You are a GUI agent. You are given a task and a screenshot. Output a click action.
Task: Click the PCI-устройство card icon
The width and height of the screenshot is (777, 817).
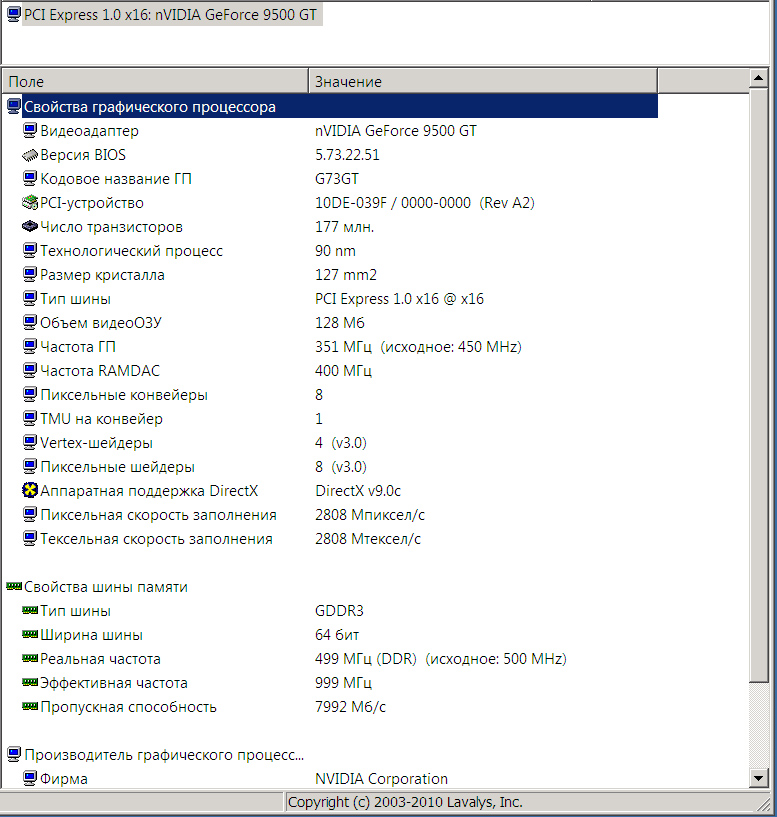[30, 203]
